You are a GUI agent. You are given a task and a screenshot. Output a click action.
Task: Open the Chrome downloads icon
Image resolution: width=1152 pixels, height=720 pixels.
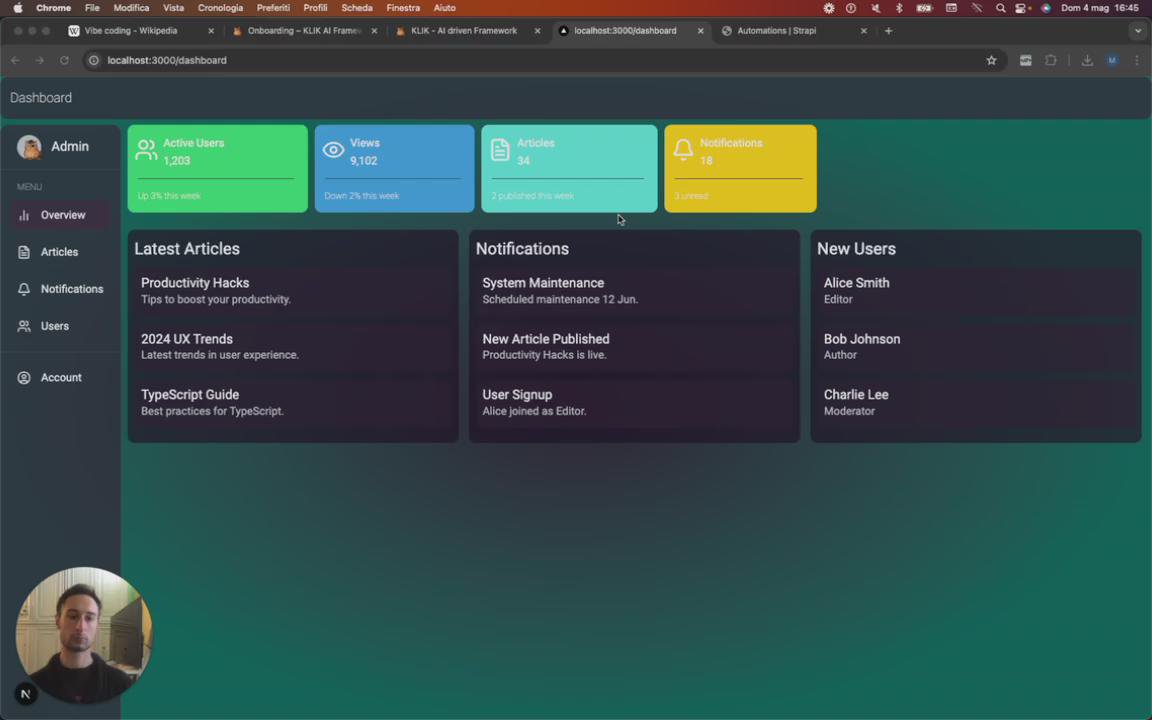point(1087,60)
